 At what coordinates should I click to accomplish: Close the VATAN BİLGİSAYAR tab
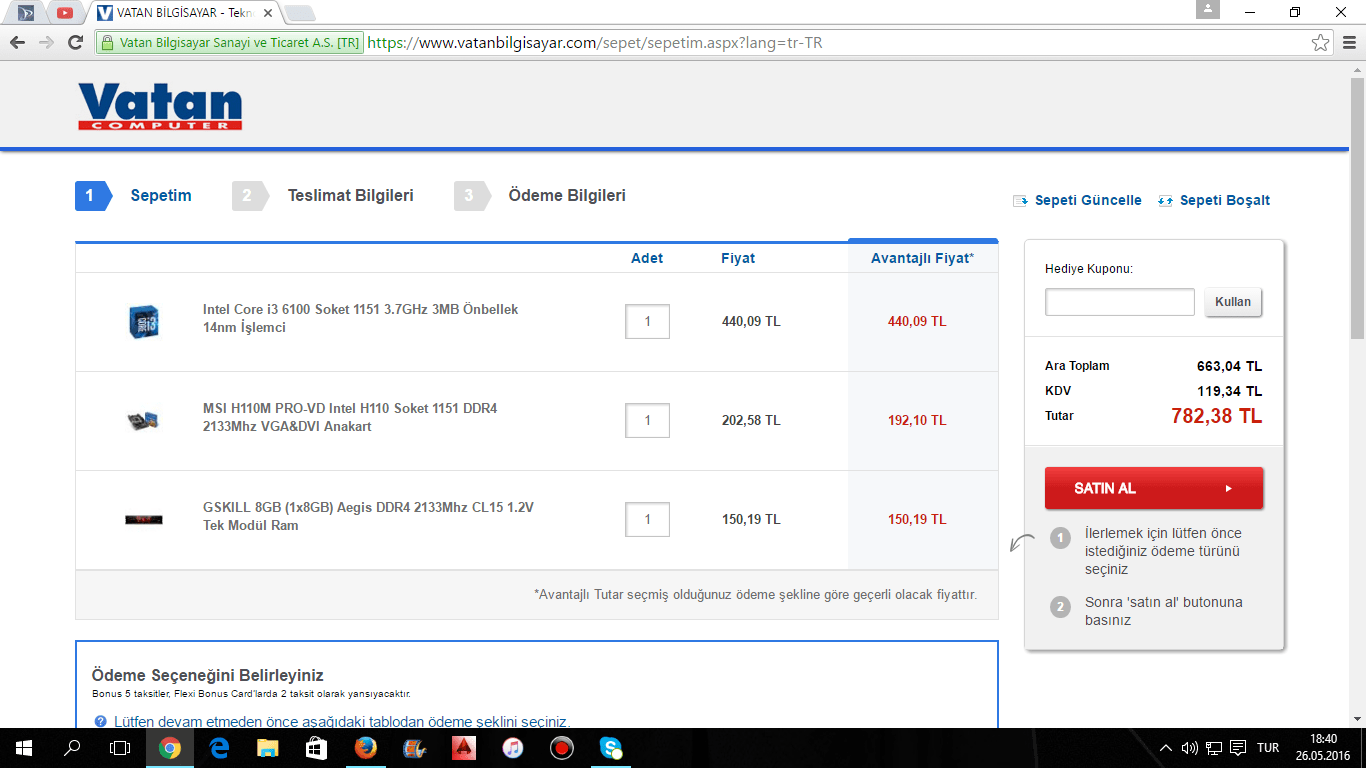[268, 13]
